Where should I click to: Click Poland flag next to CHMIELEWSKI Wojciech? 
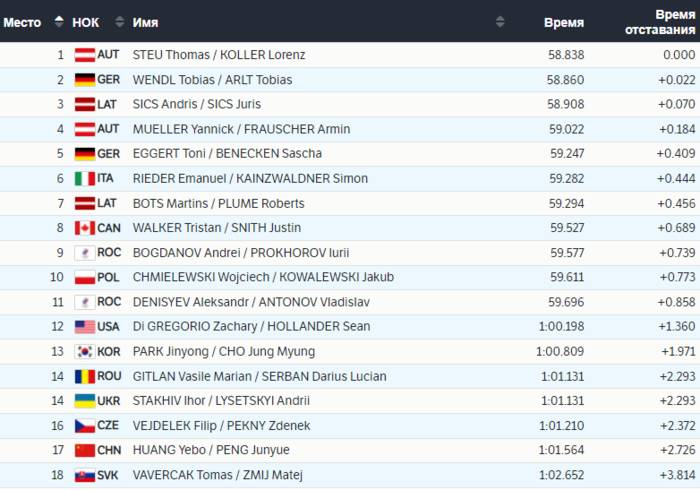click(x=85, y=277)
